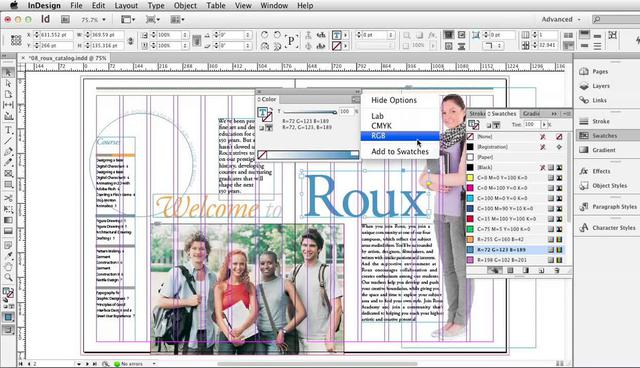Switch to the Stroke tab

click(477, 113)
